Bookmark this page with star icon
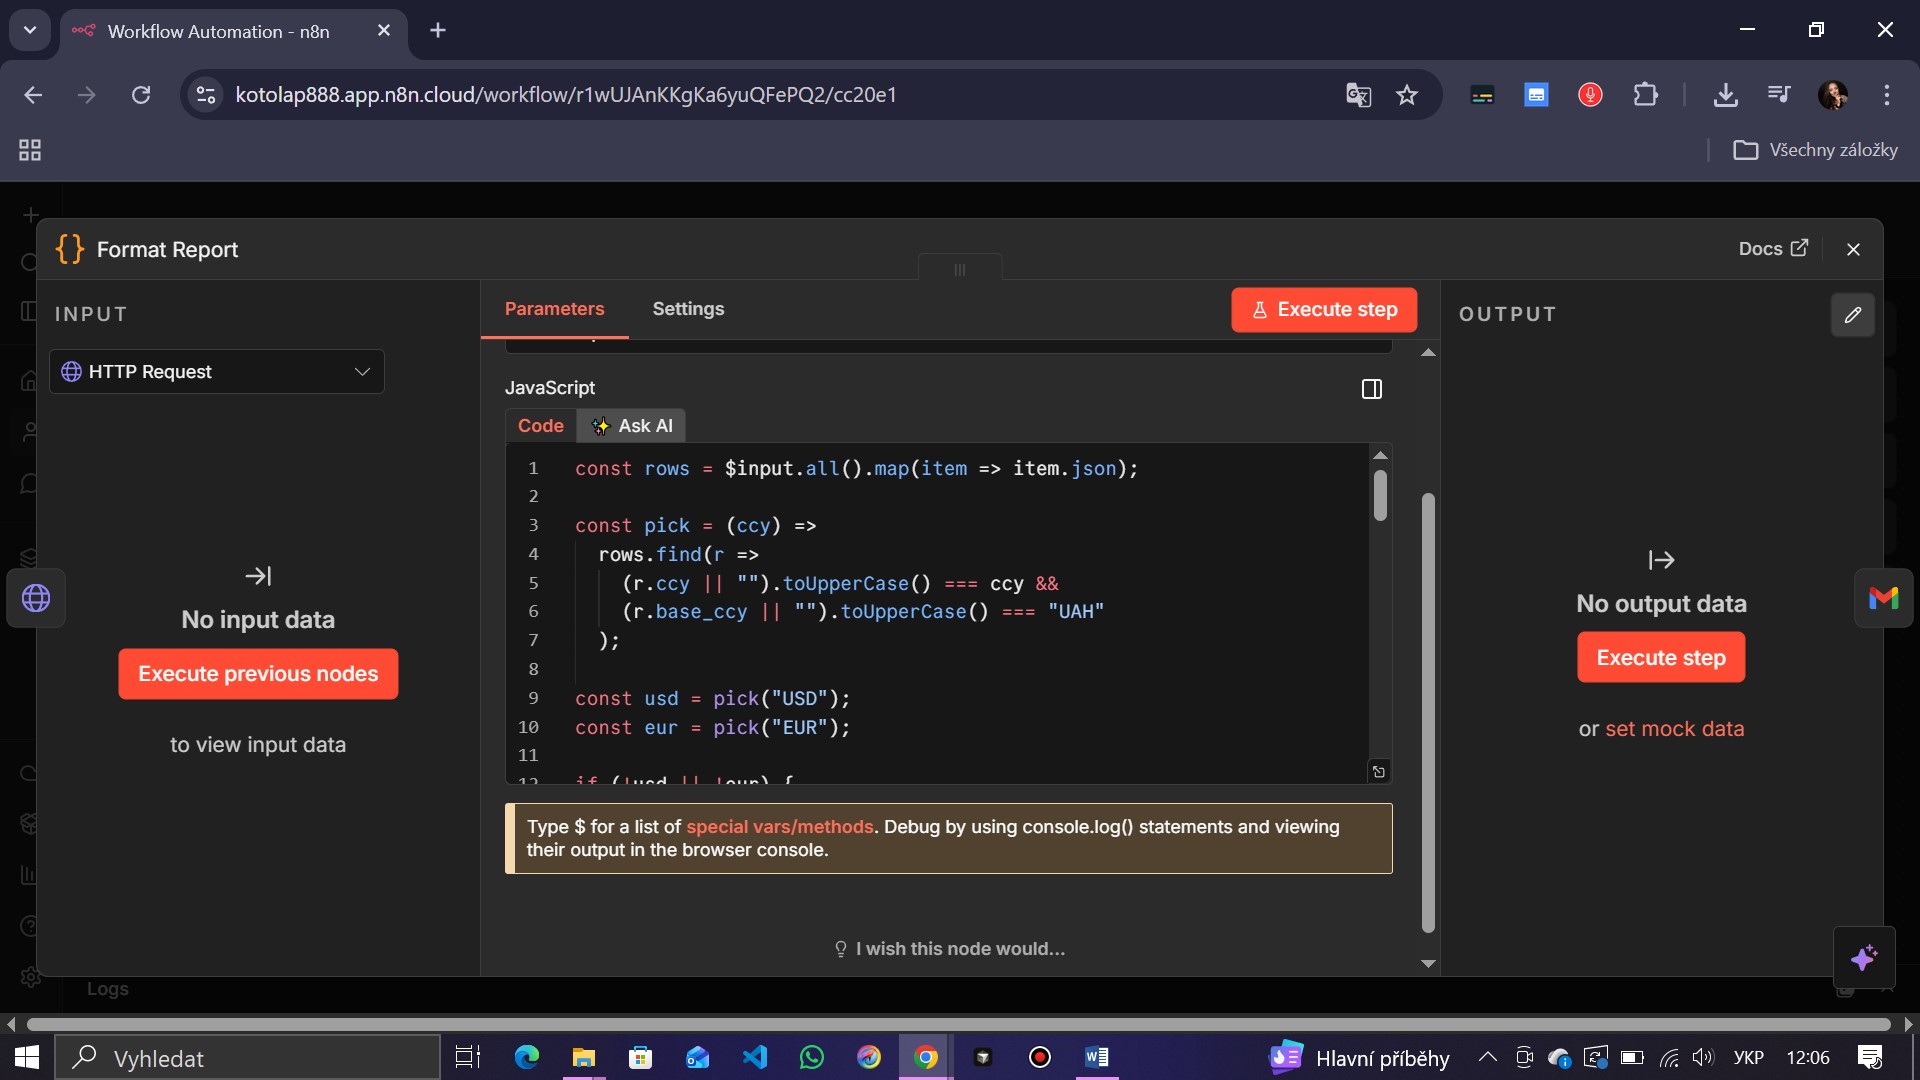 pos(1407,95)
